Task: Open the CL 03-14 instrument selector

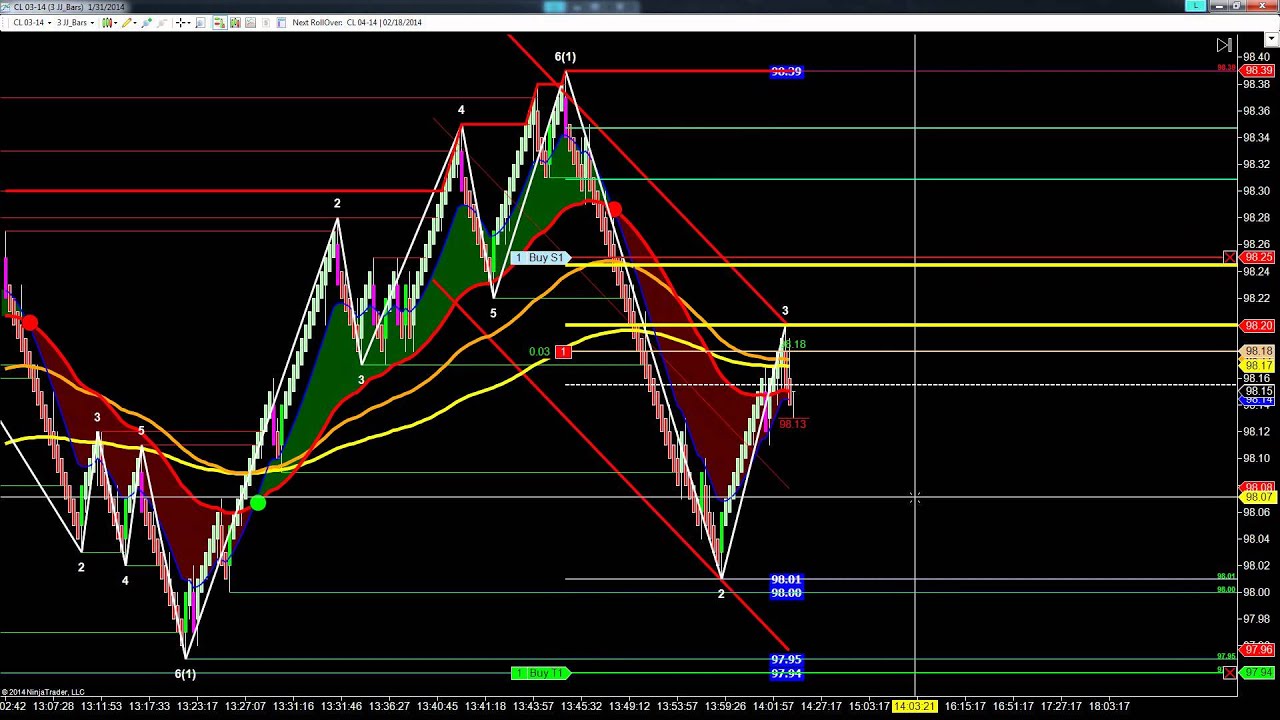Action: [30, 22]
